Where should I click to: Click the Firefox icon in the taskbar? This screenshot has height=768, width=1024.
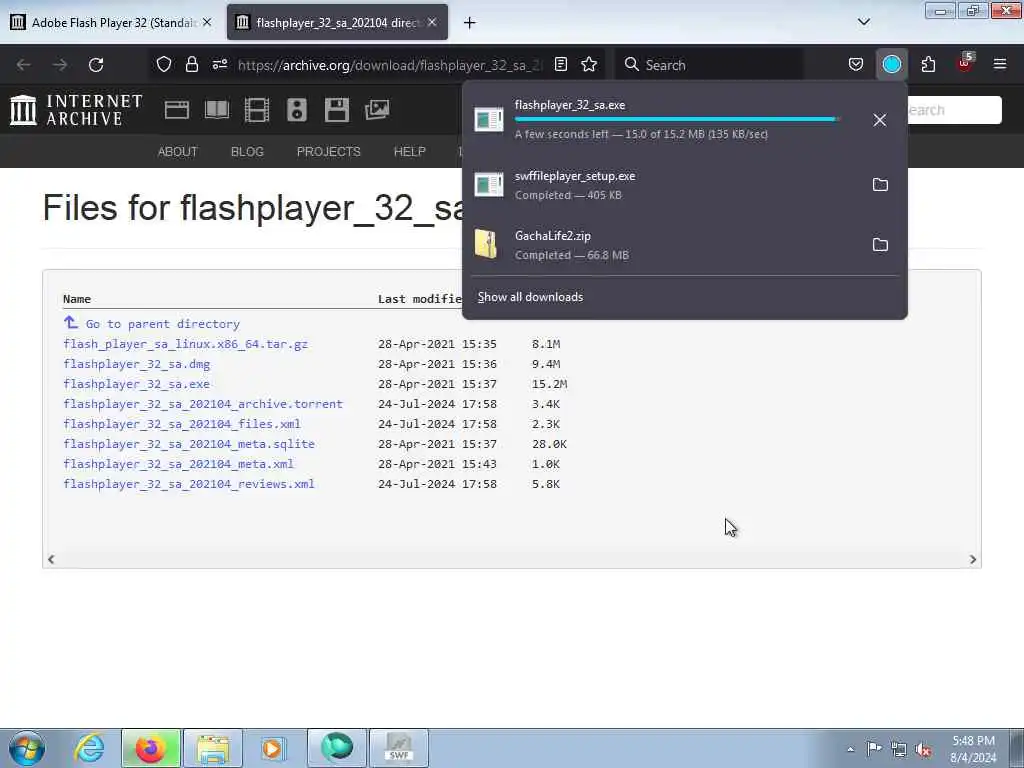pos(151,748)
